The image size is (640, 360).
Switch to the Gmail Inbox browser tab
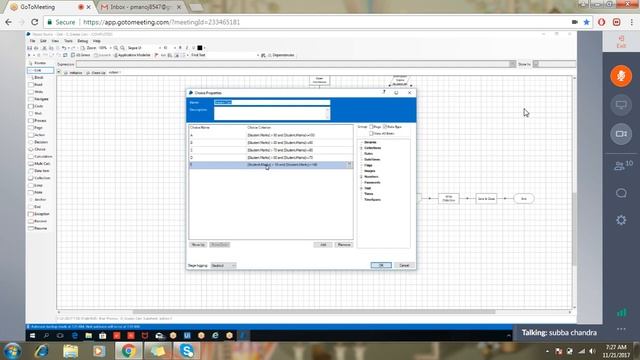[x=140, y=7]
